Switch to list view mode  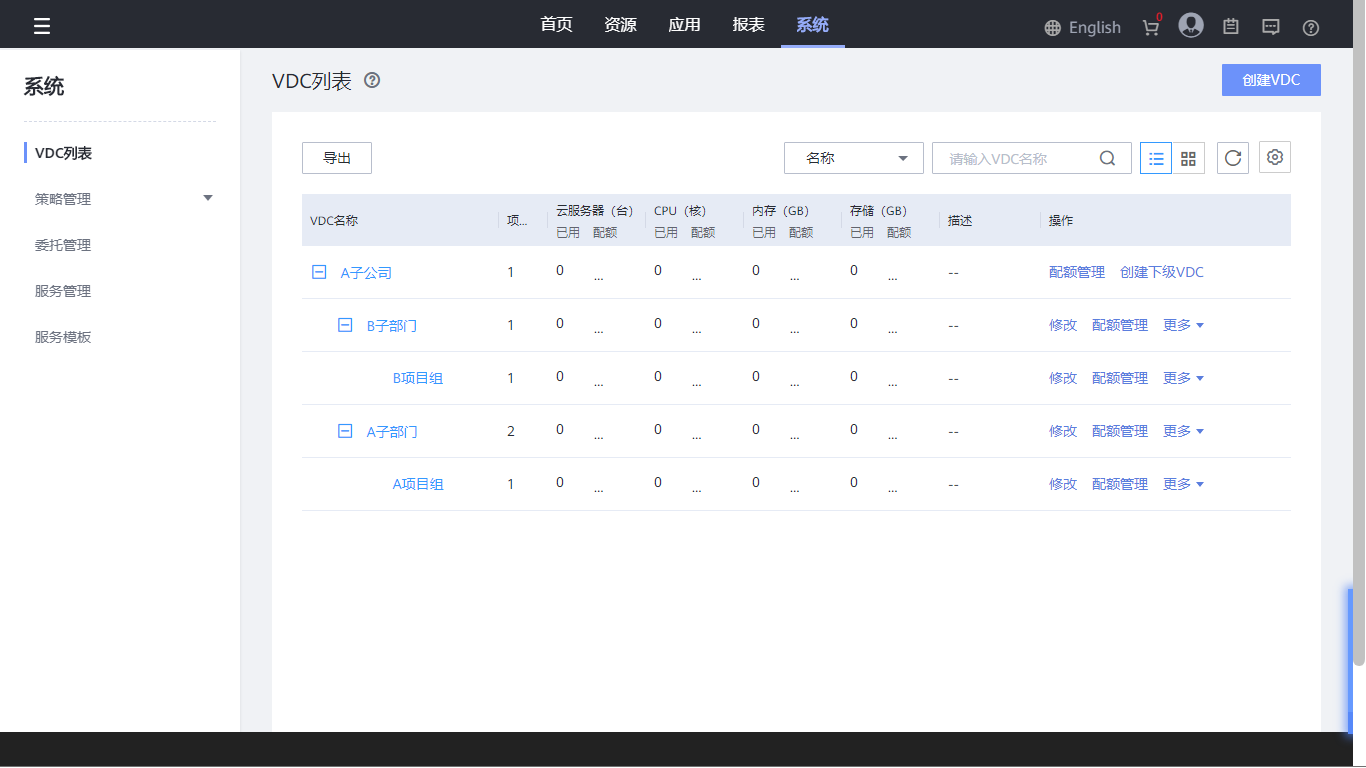1156,158
